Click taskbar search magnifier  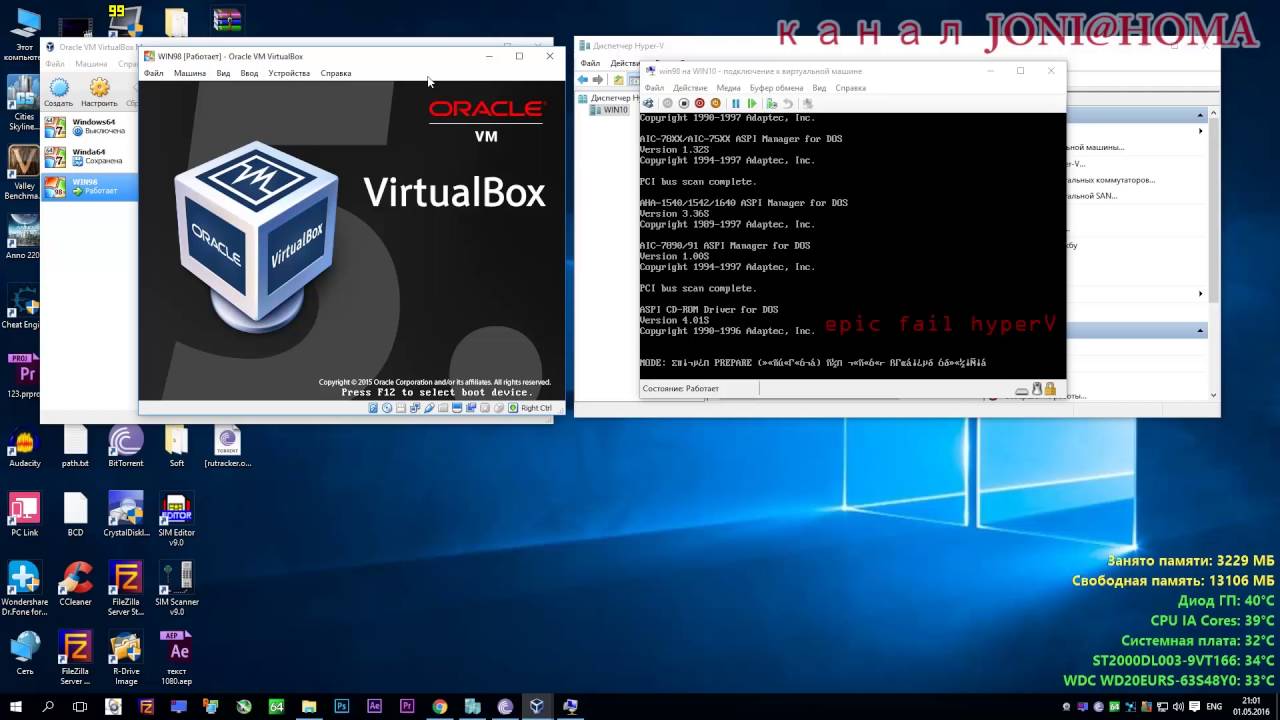(x=48, y=706)
